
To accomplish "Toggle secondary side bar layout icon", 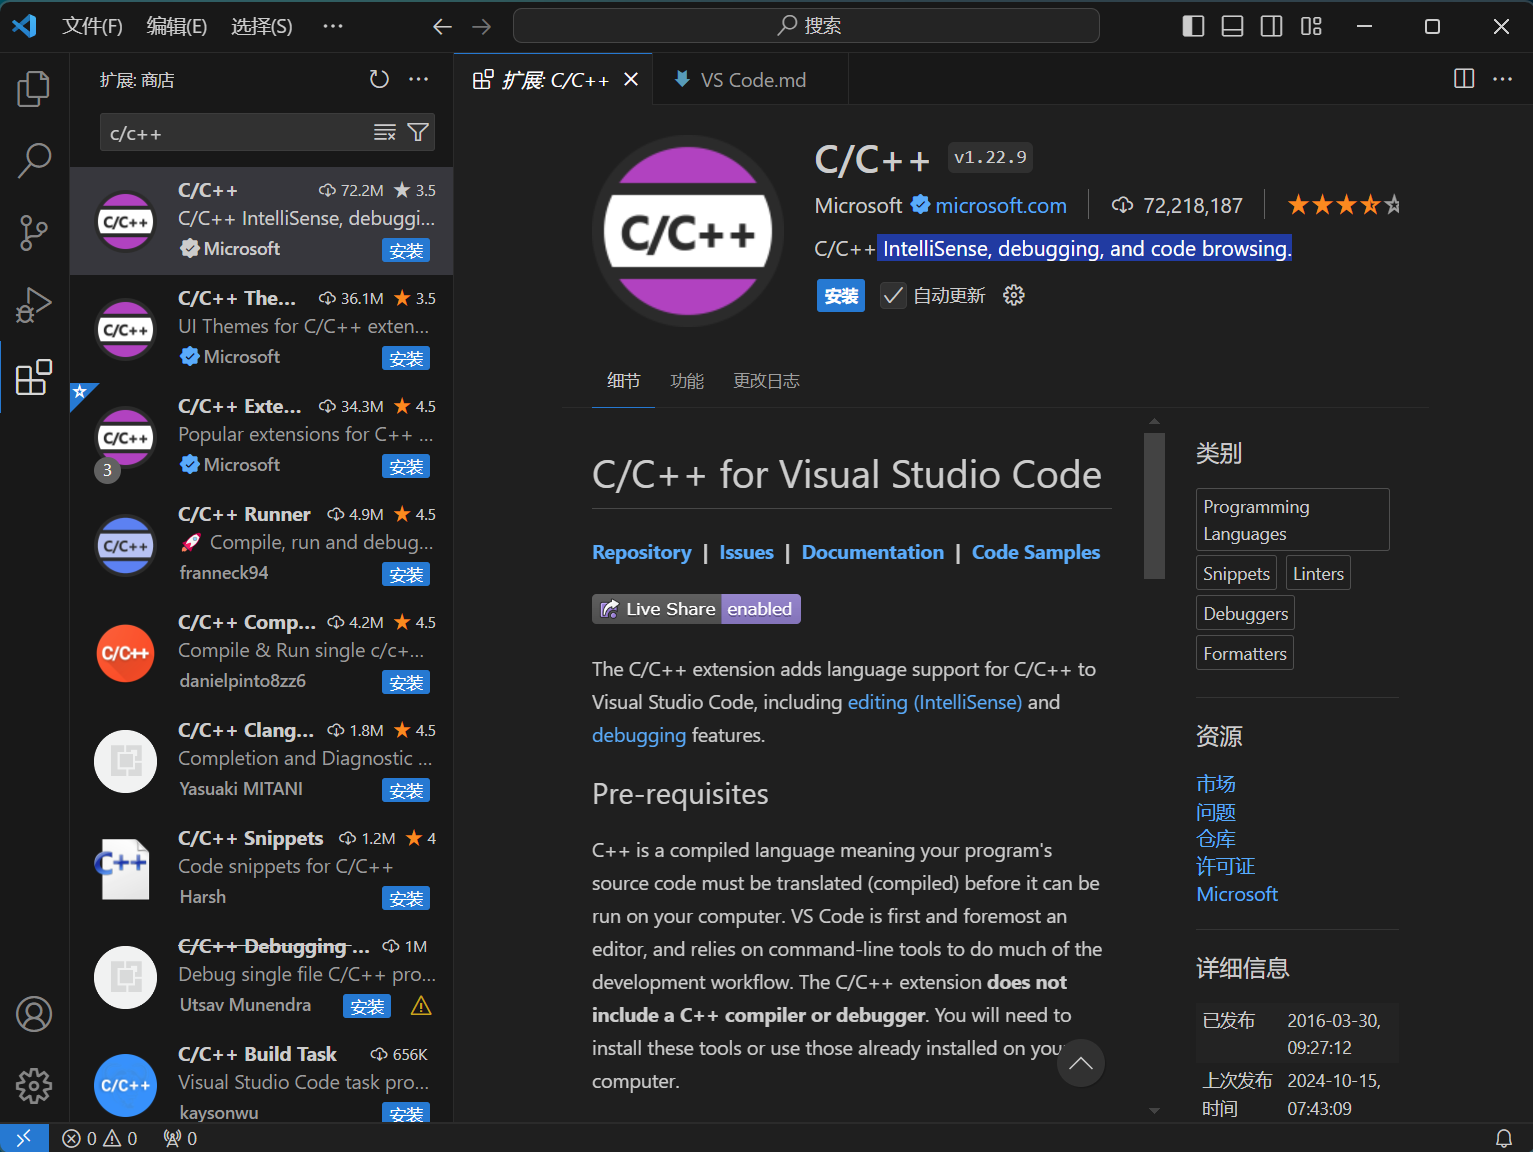I will tap(1272, 26).
